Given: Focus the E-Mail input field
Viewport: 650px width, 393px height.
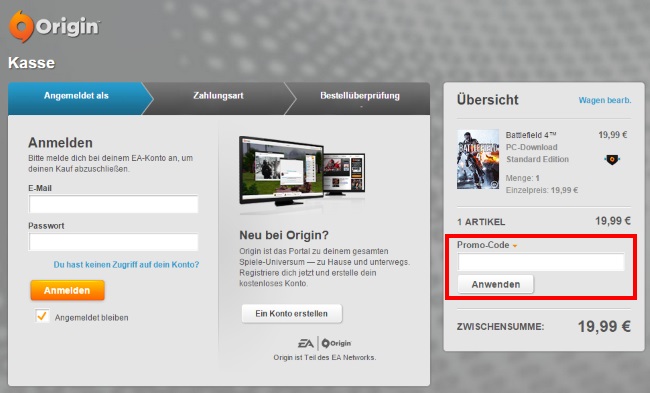Looking at the screenshot, I should click(114, 204).
